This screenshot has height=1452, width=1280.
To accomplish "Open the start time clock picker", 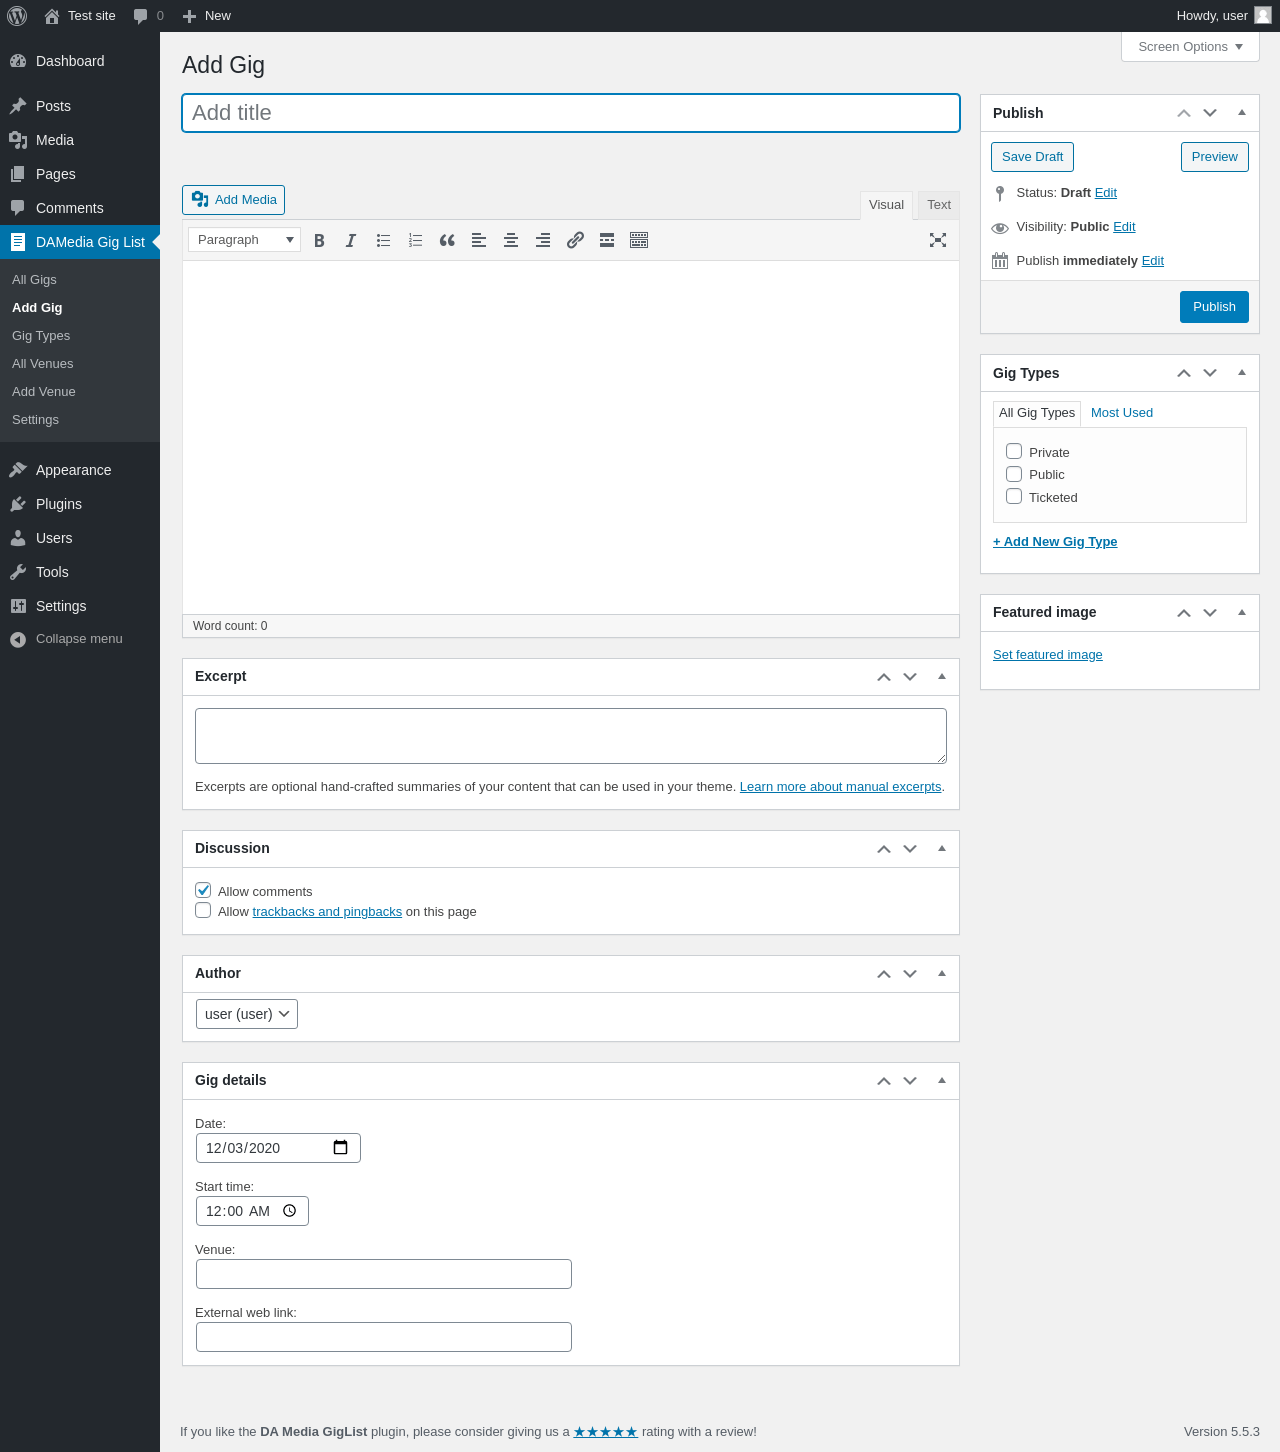I will [290, 1211].
